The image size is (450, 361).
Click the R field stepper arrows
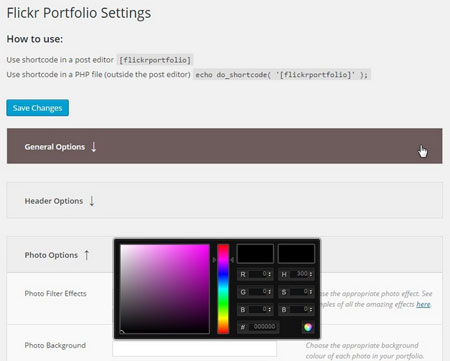click(x=270, y=274)
